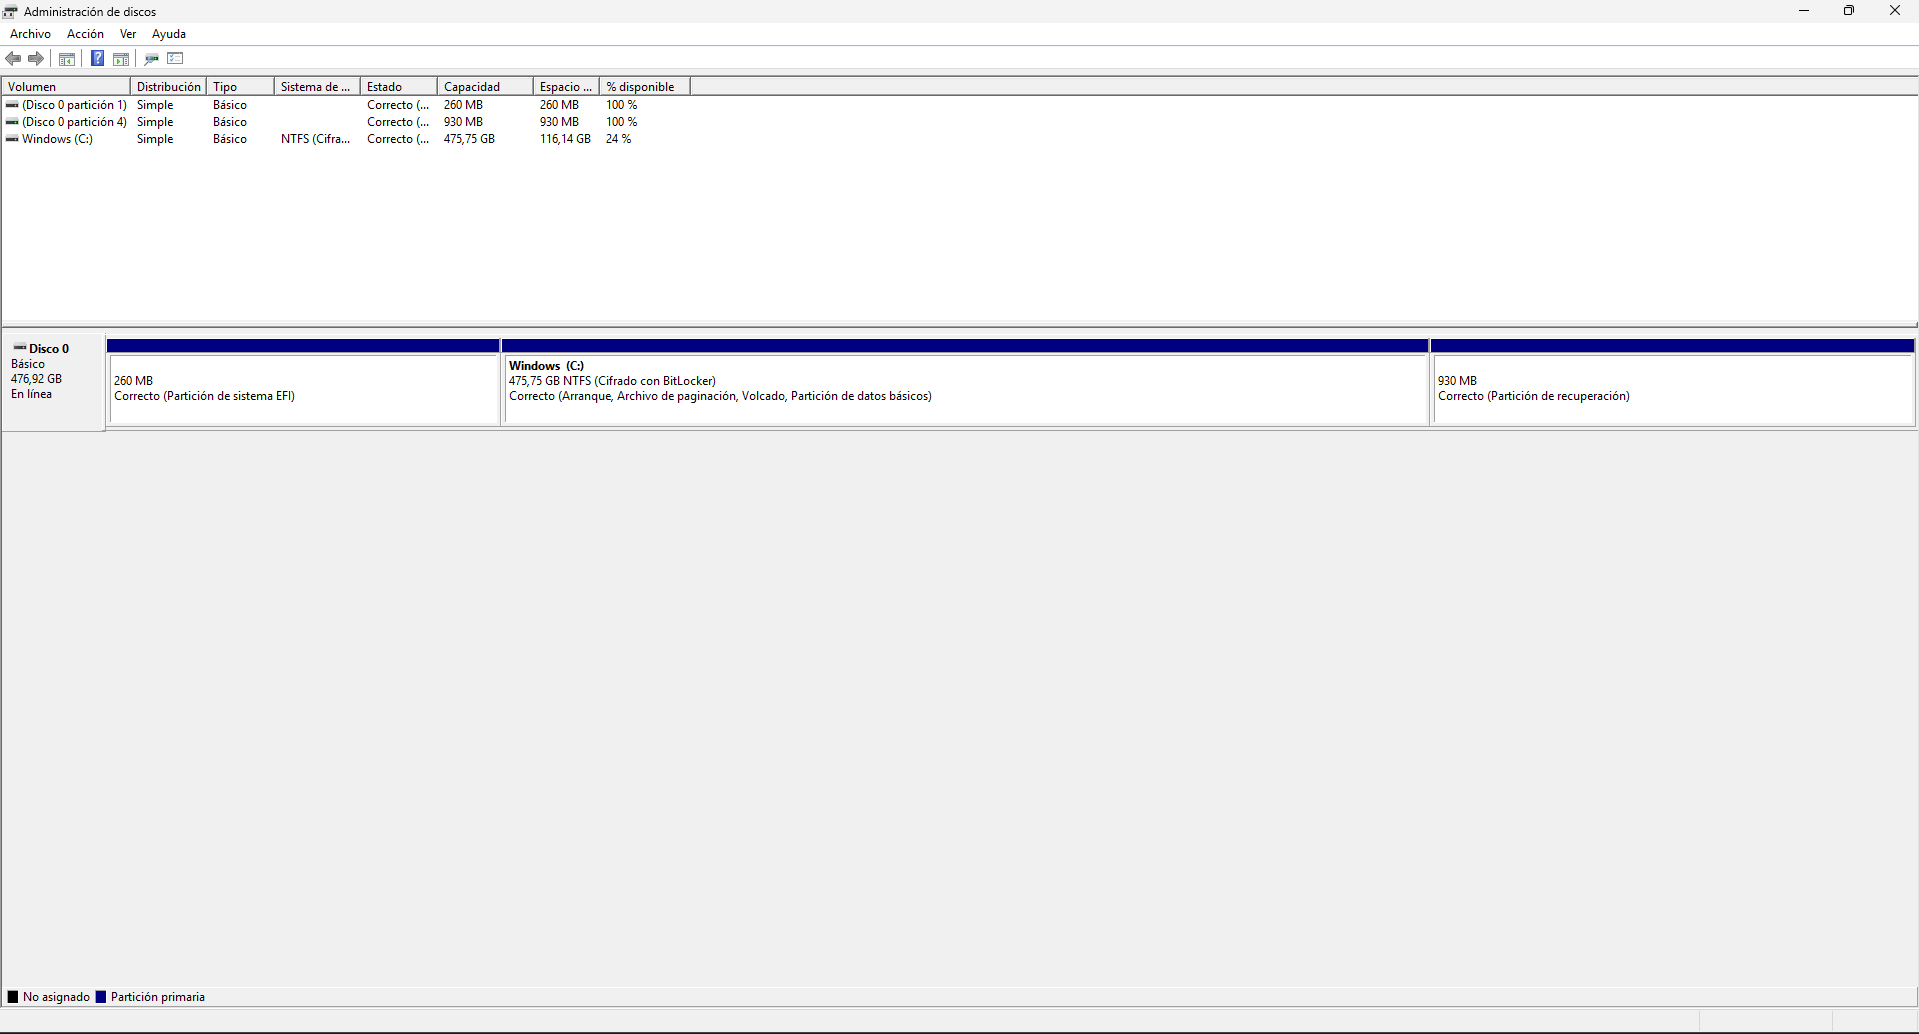Select the (Disco 0 partición 1) volume row
The width and height of the screenshot is (1919, 1034).
tap(346, 105)
